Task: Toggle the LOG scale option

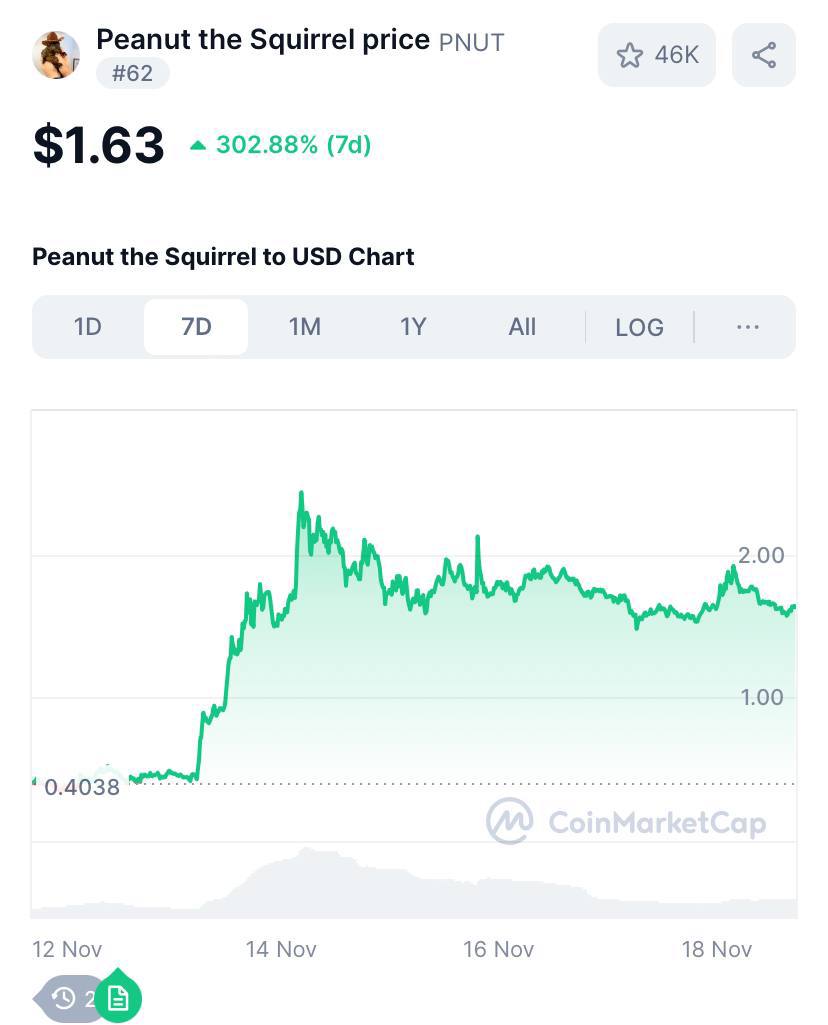Action: 639,327
